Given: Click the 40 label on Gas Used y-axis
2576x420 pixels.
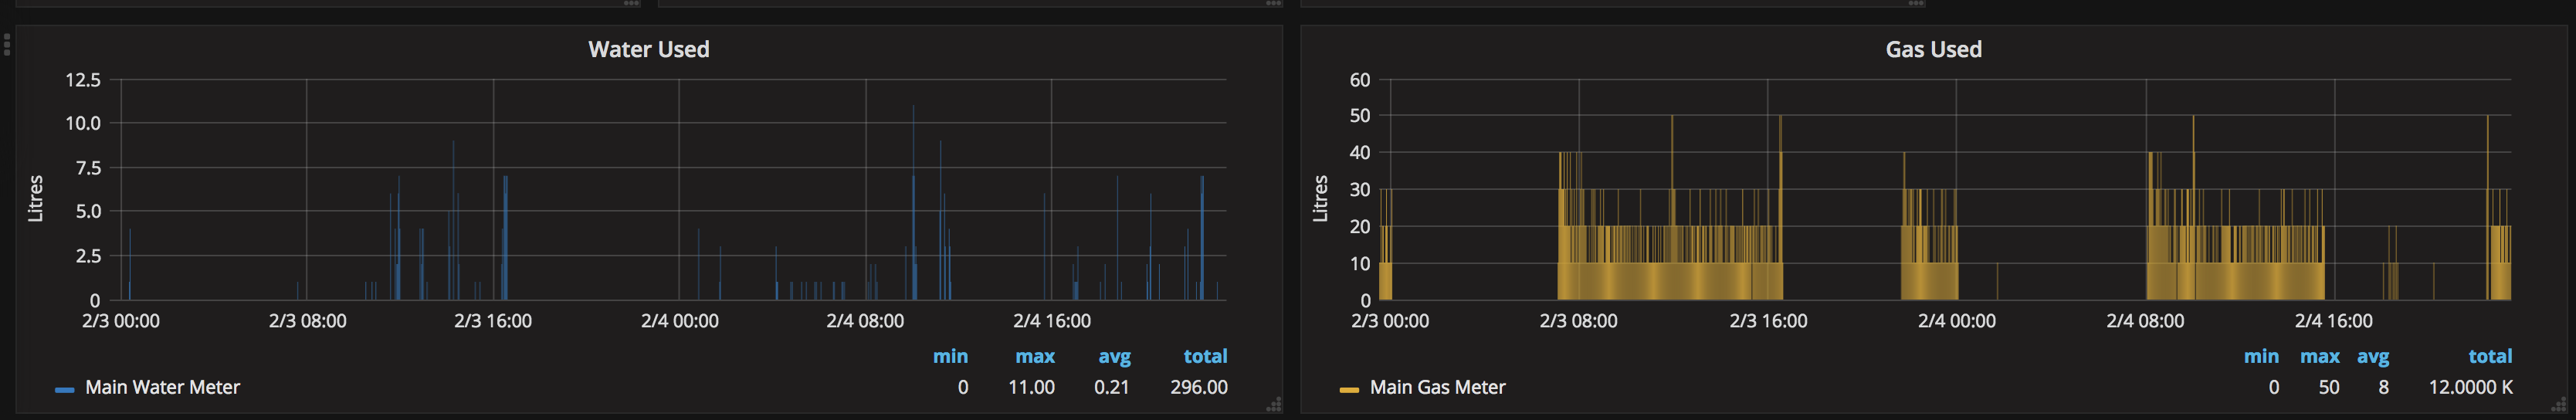Looking at the screenshot, I should [x=1359, y=153].
